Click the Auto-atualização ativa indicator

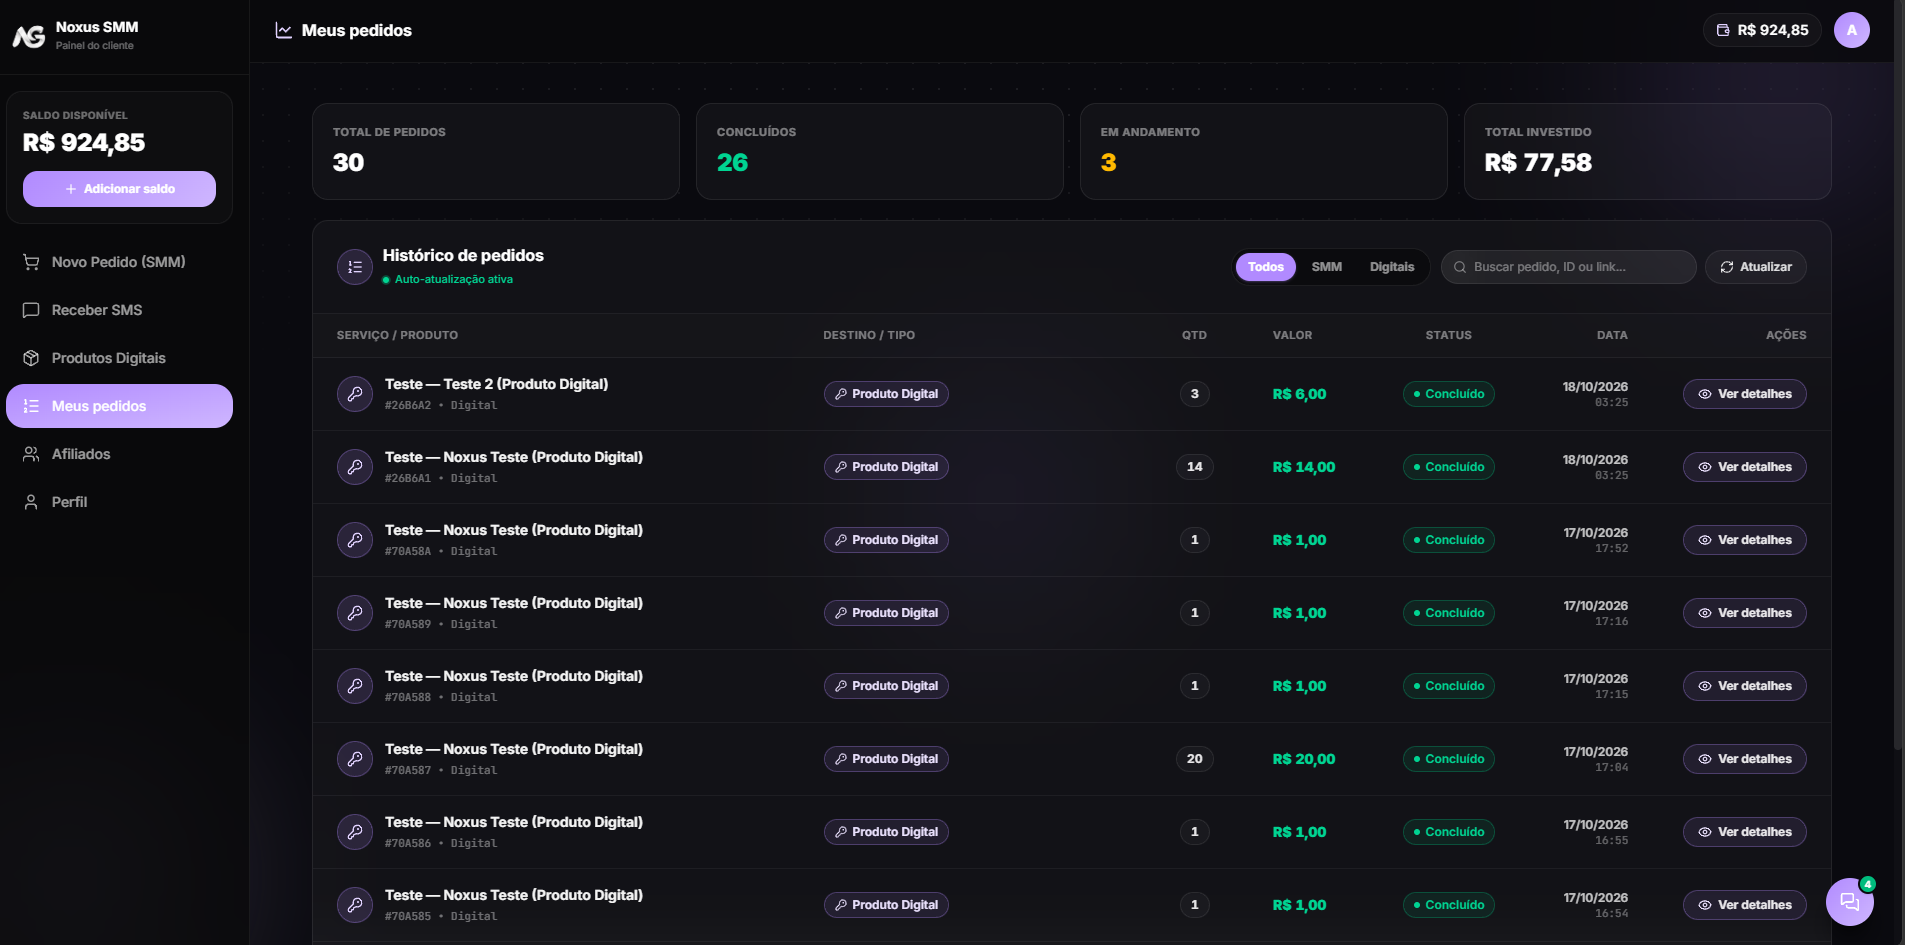447,280
